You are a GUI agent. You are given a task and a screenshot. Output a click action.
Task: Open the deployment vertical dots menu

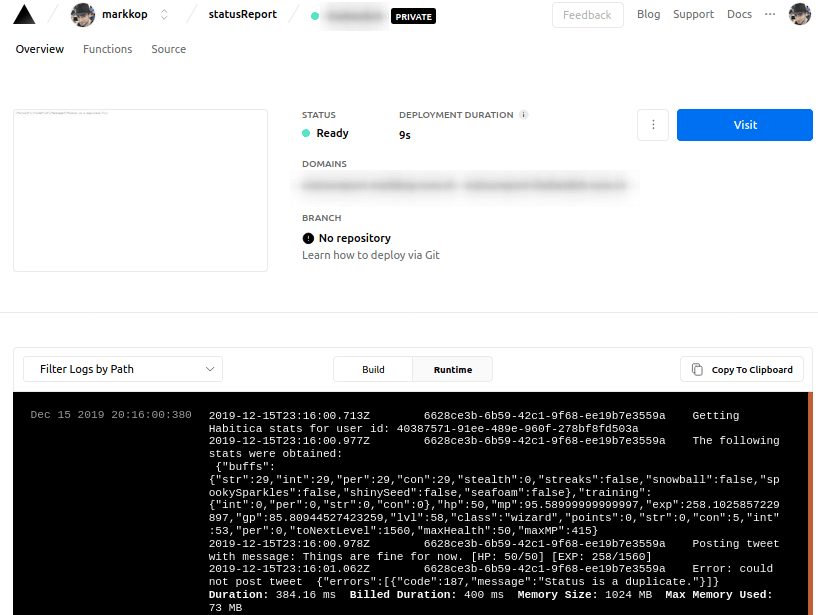653,125
